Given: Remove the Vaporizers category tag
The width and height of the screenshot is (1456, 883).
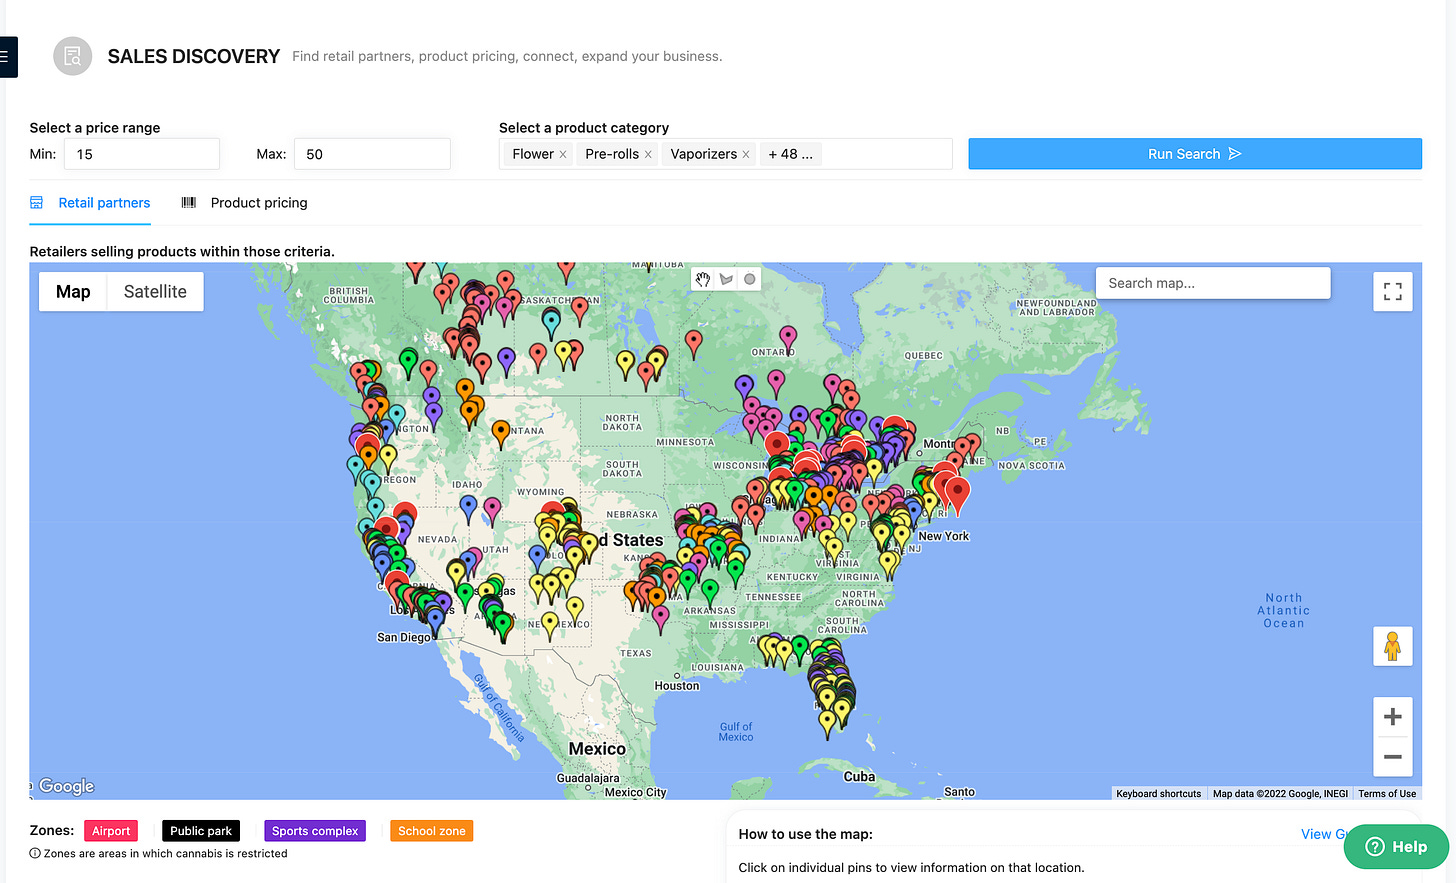Looking at the screenshot, I should coord(746,154).
